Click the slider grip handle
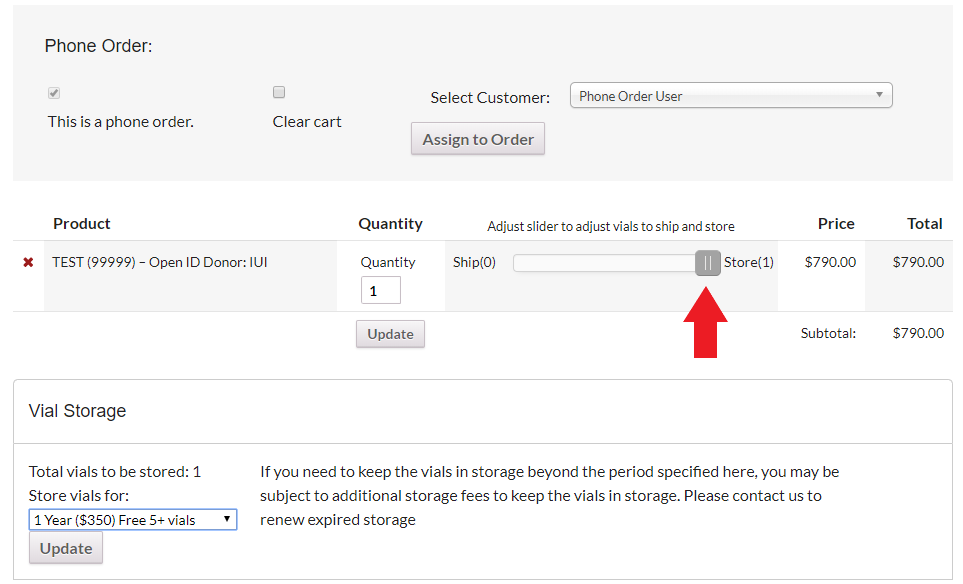Viewport: 963px width, 584px height. coord(707,263)
